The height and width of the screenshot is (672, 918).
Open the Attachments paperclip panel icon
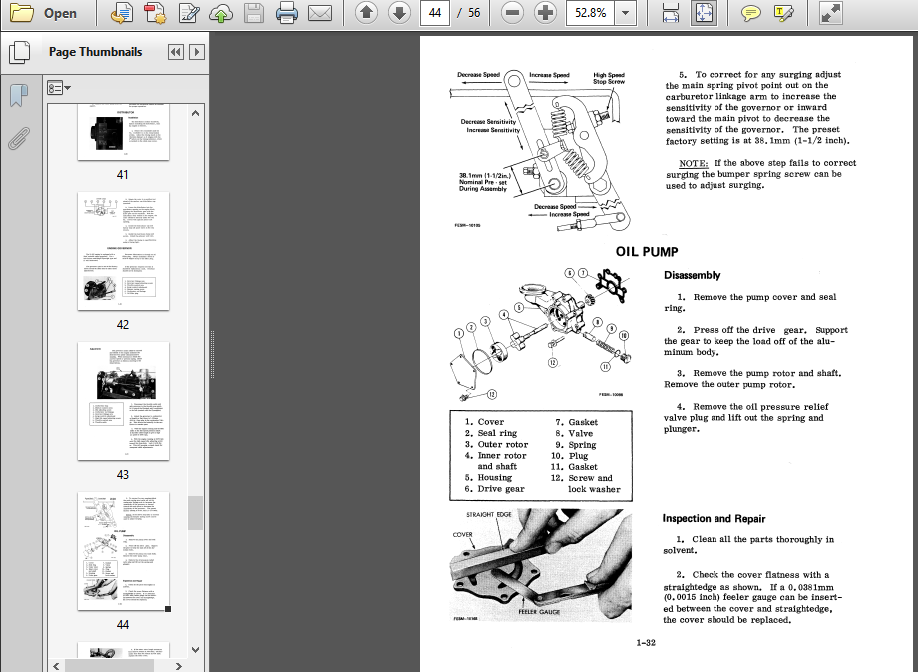19,139
